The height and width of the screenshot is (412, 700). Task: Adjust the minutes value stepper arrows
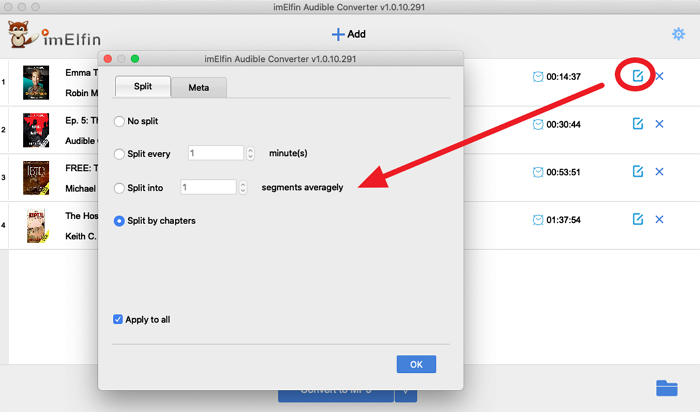coord(250,153)
